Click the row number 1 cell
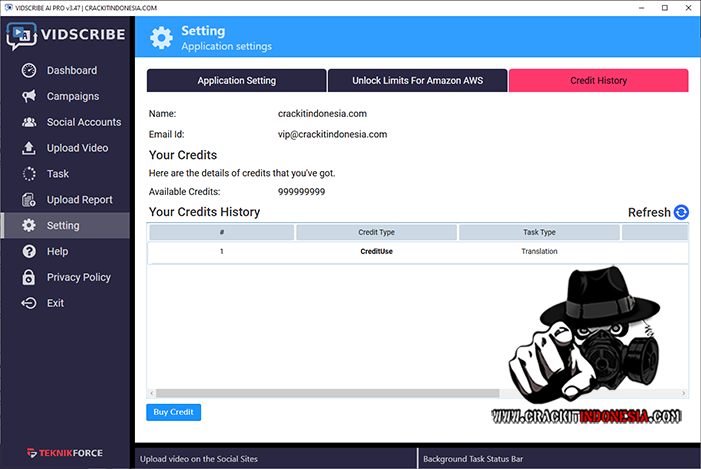 [222, 251]
